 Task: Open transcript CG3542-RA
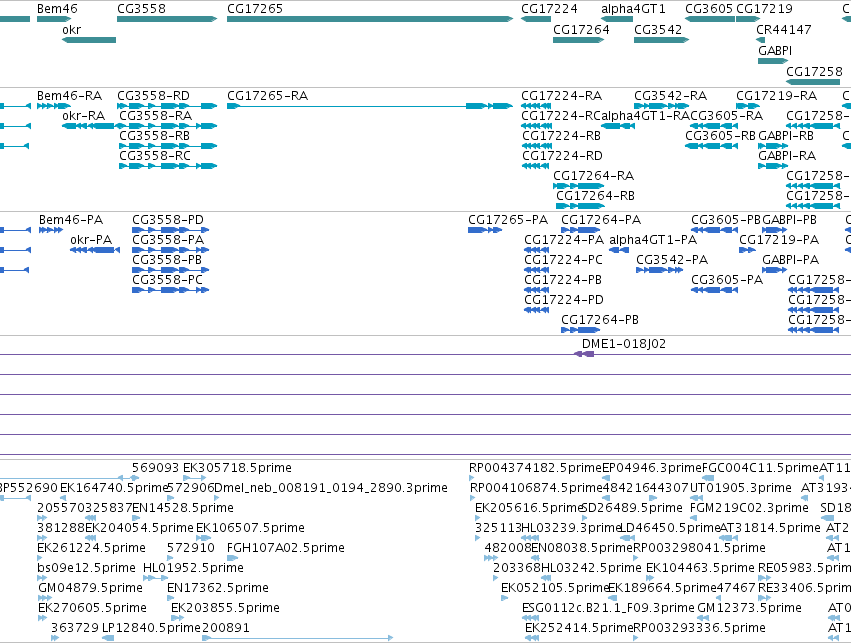tap(670, 96)
